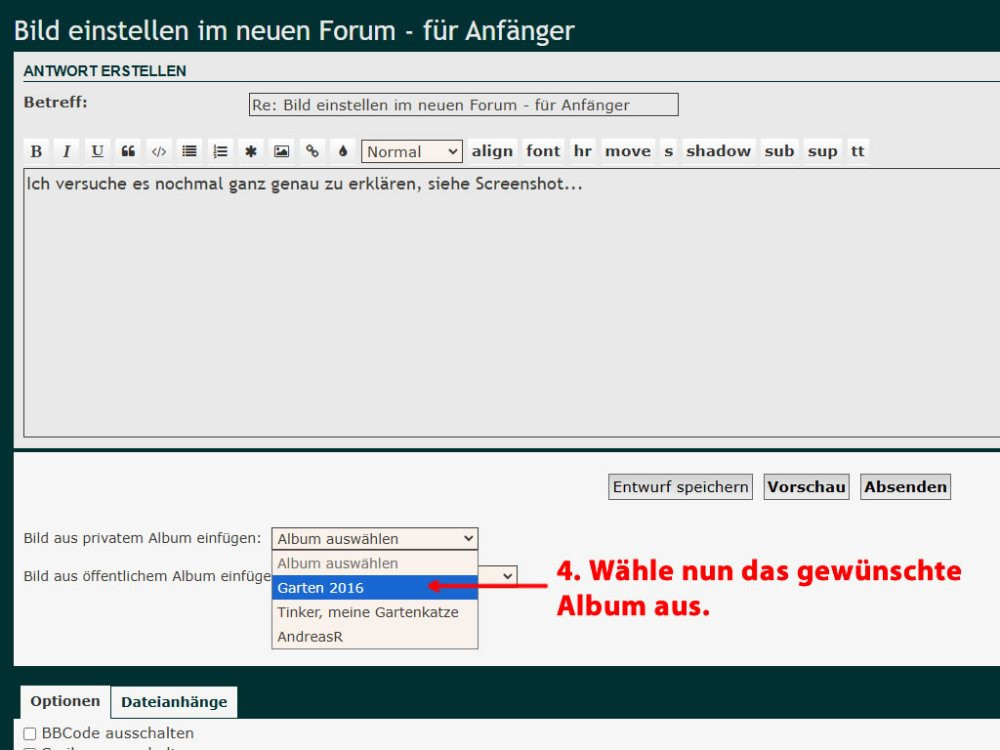Screen dimensions: 1000x750
Task: Insert a numbered list
Action: (220, 151)
